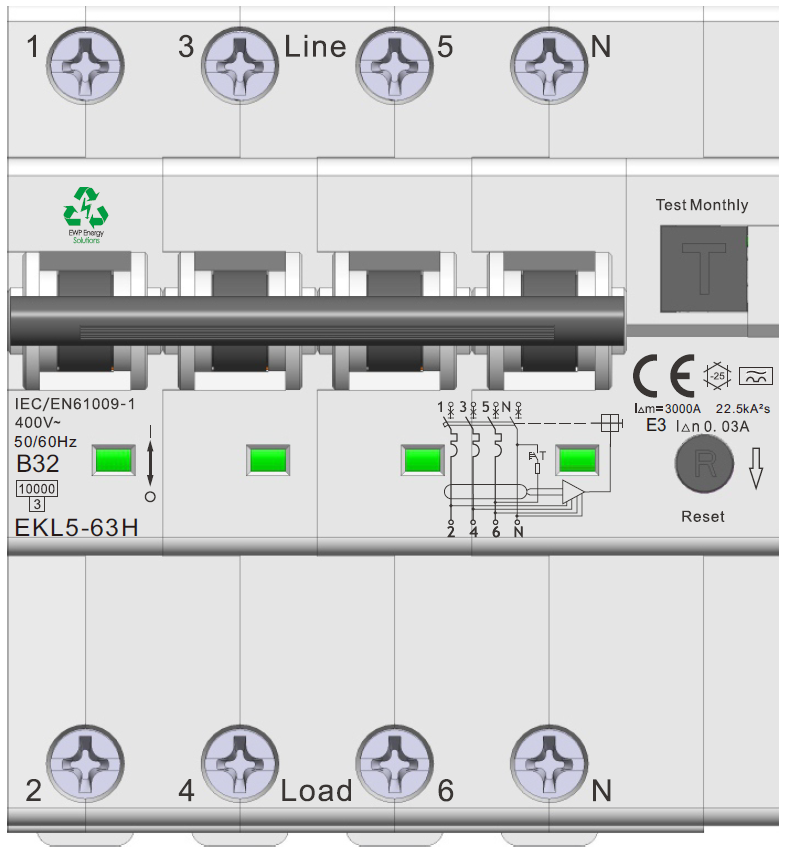Click the -25 temperature rating symbol
The image size is (794, 854).
(x=717, y=375)
